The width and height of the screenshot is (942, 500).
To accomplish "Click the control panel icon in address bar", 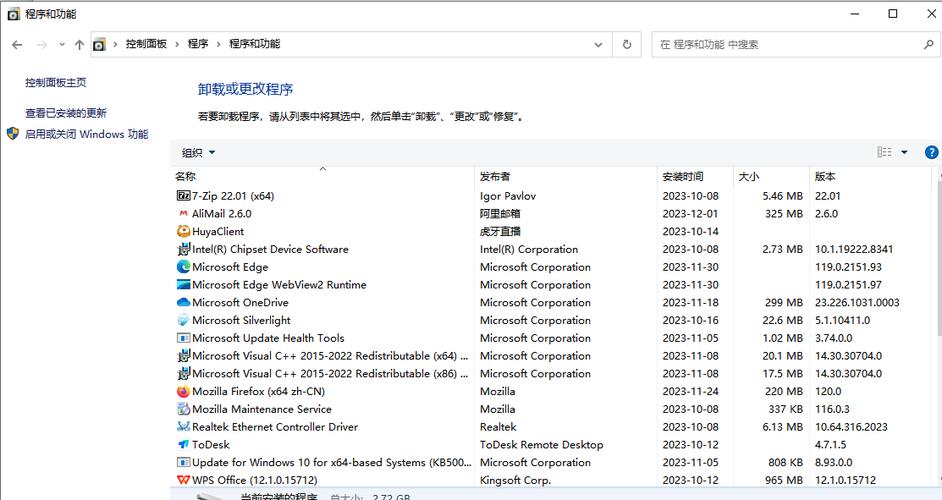I will 99,44.
